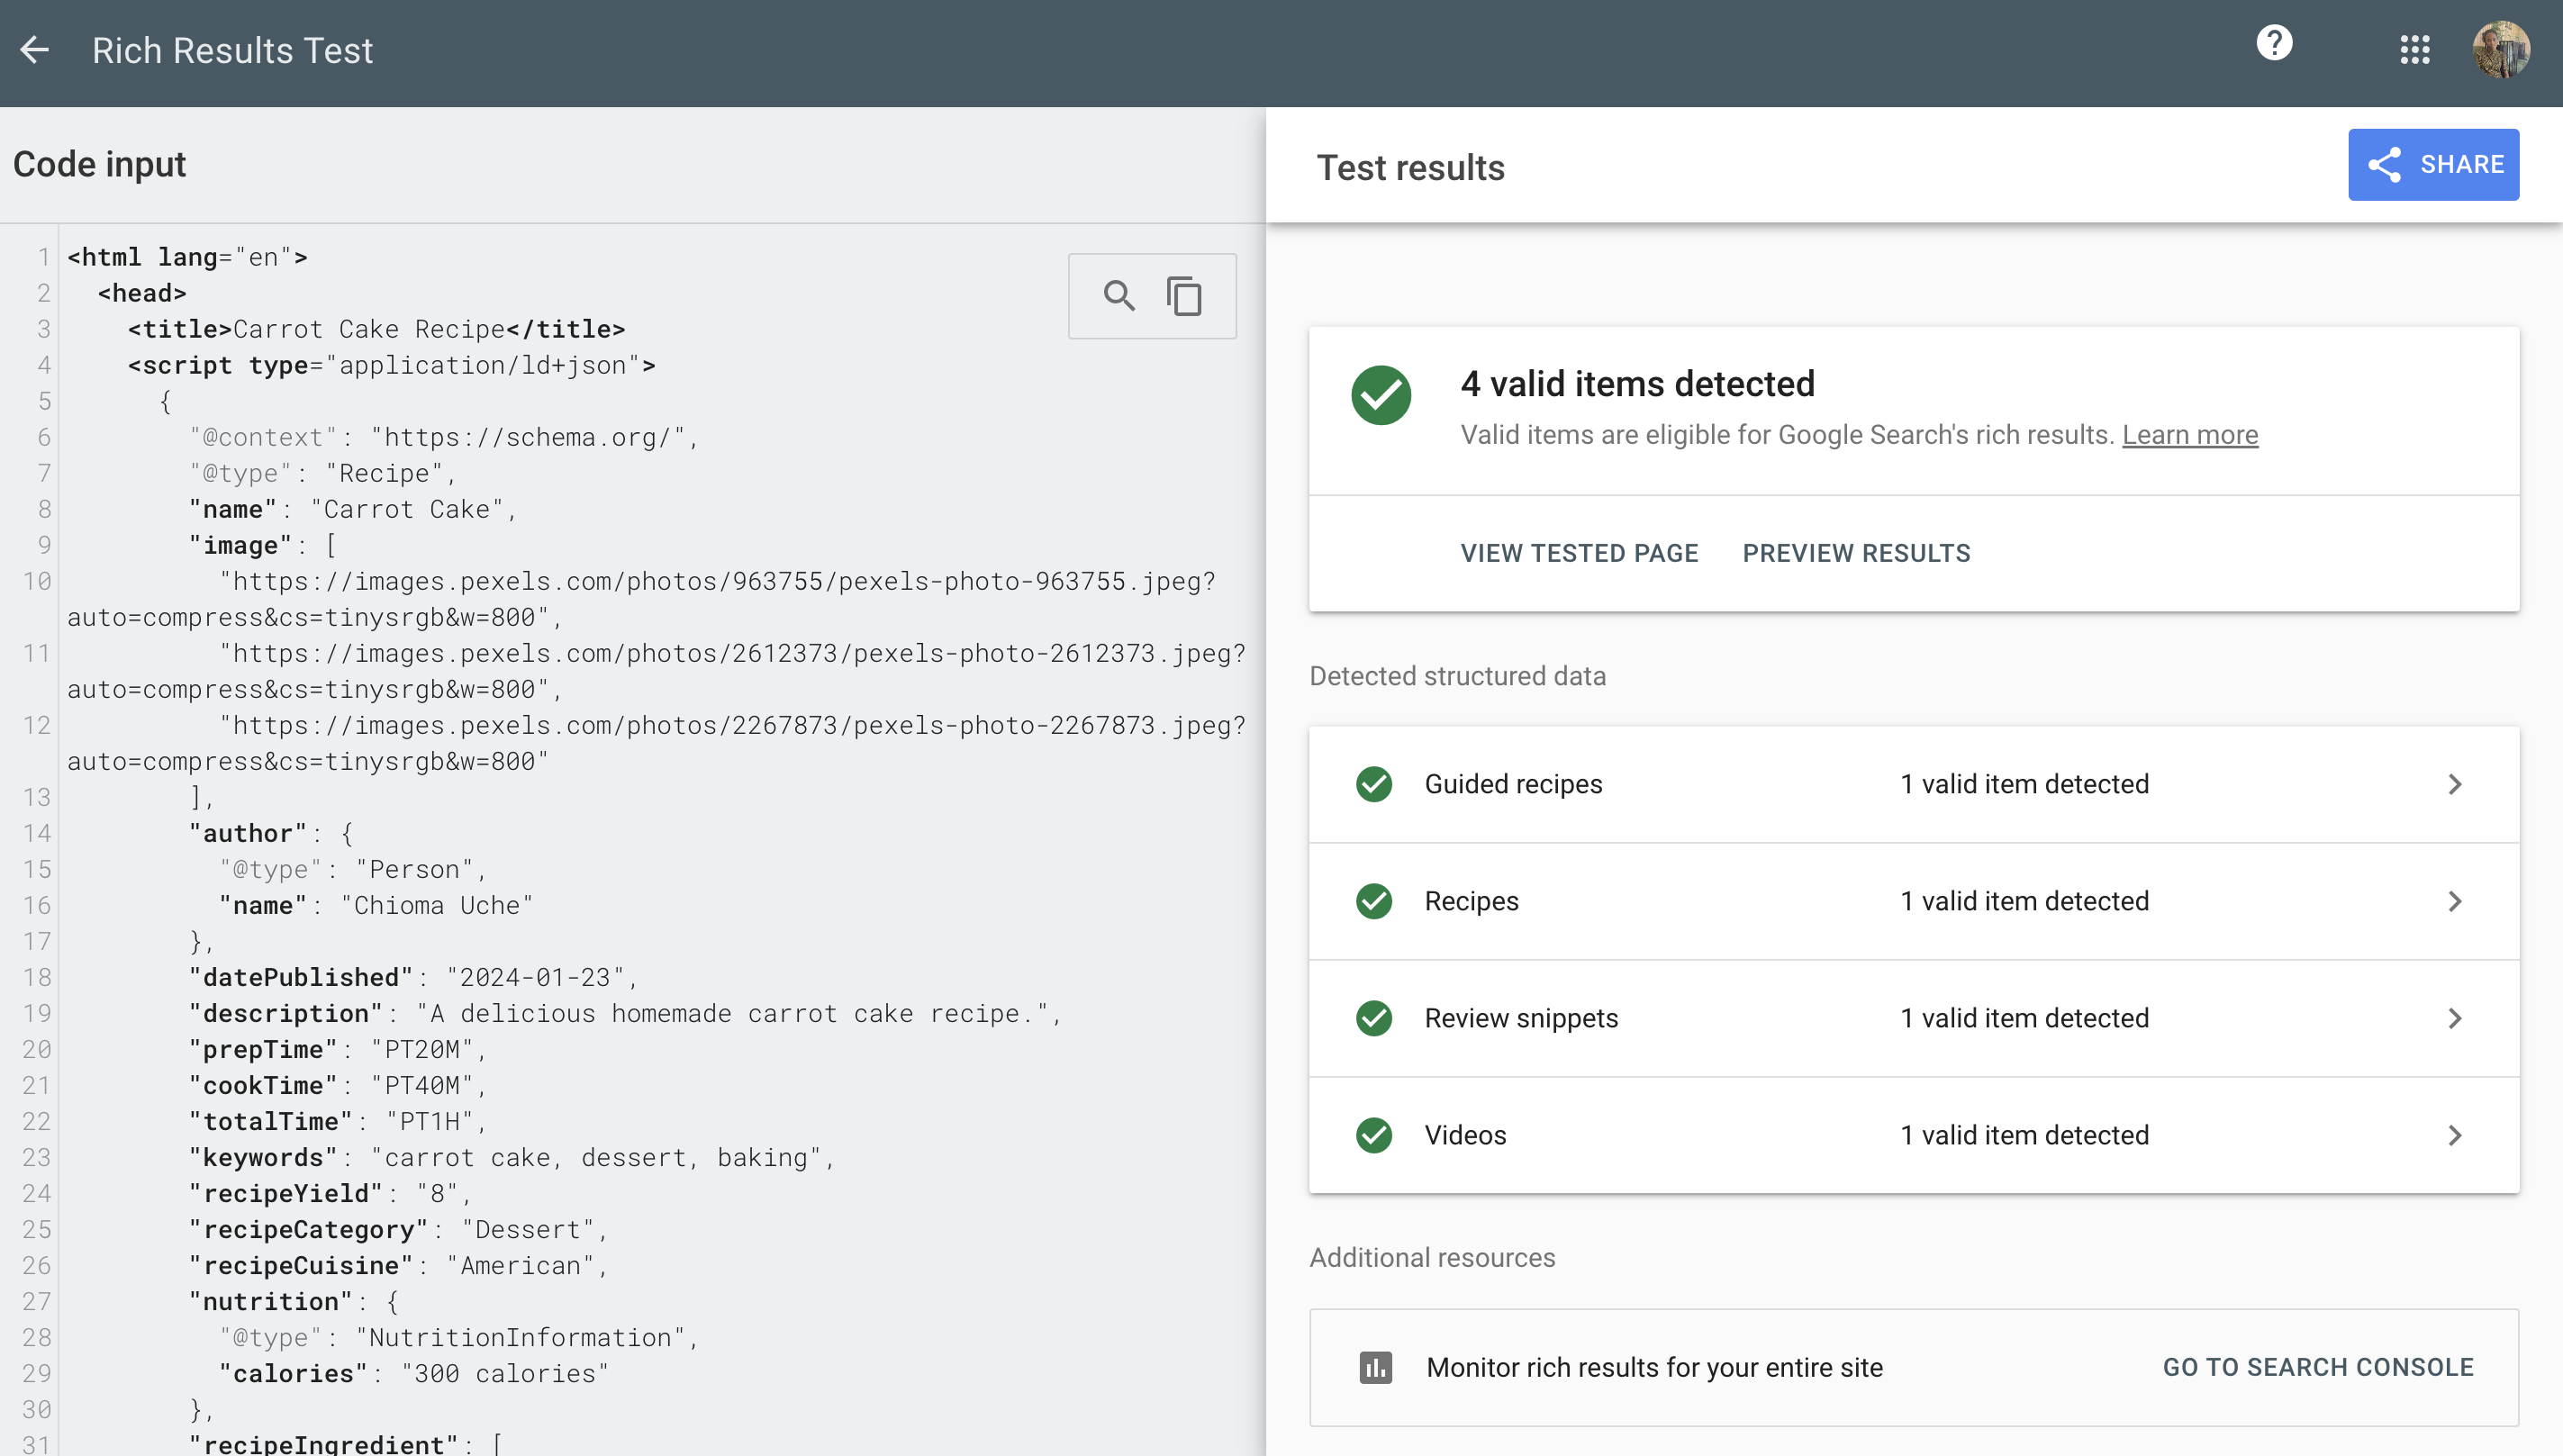This screenshot has width=2563, height=1456.
Task: Select the Review snippets label
Action: [x=1521, y=1018]
